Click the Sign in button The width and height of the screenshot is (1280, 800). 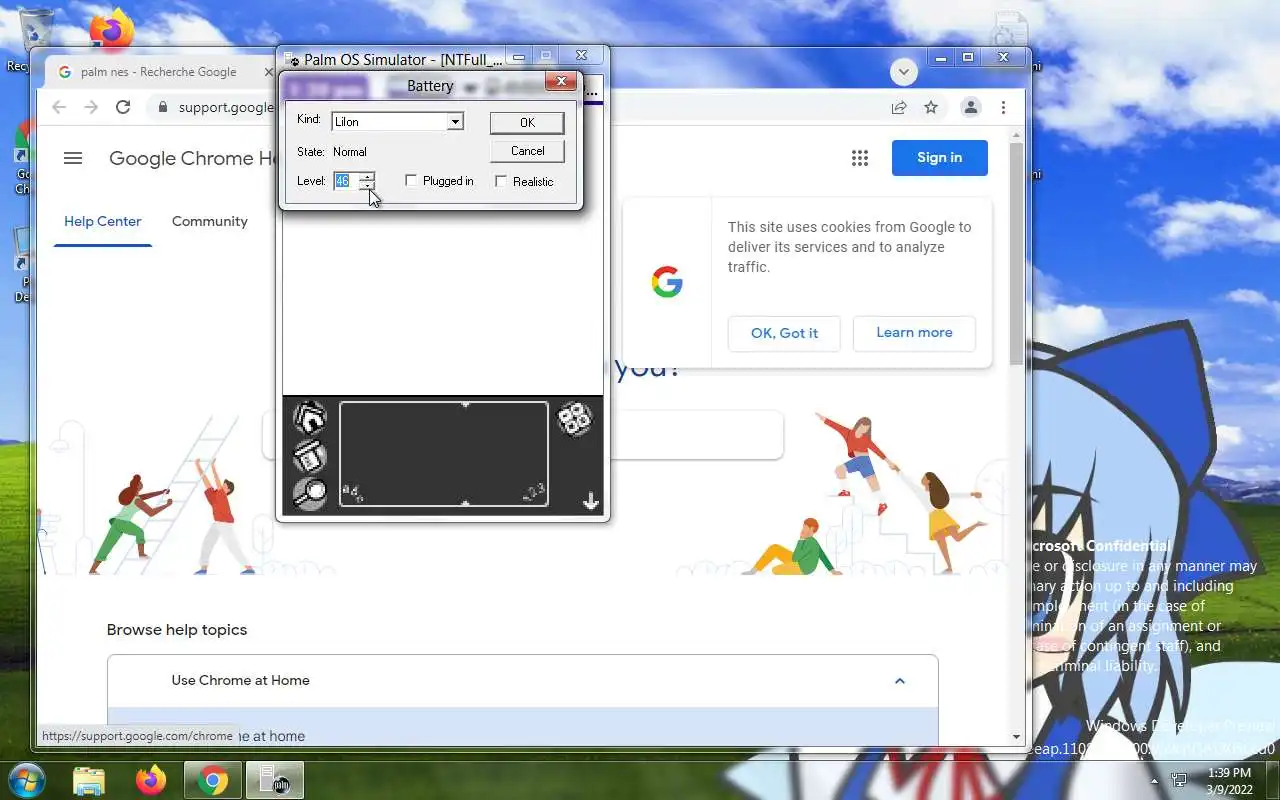pos(939,157)
